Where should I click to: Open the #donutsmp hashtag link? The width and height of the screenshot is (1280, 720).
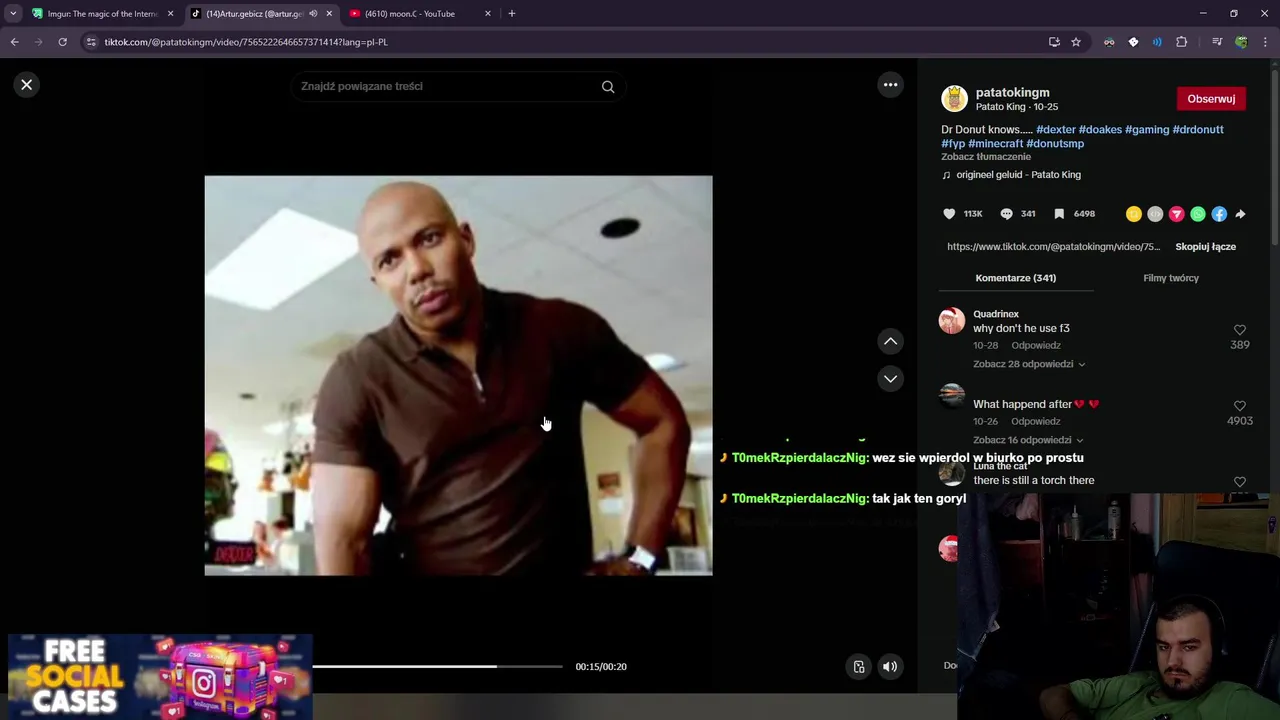(1055, 144)
